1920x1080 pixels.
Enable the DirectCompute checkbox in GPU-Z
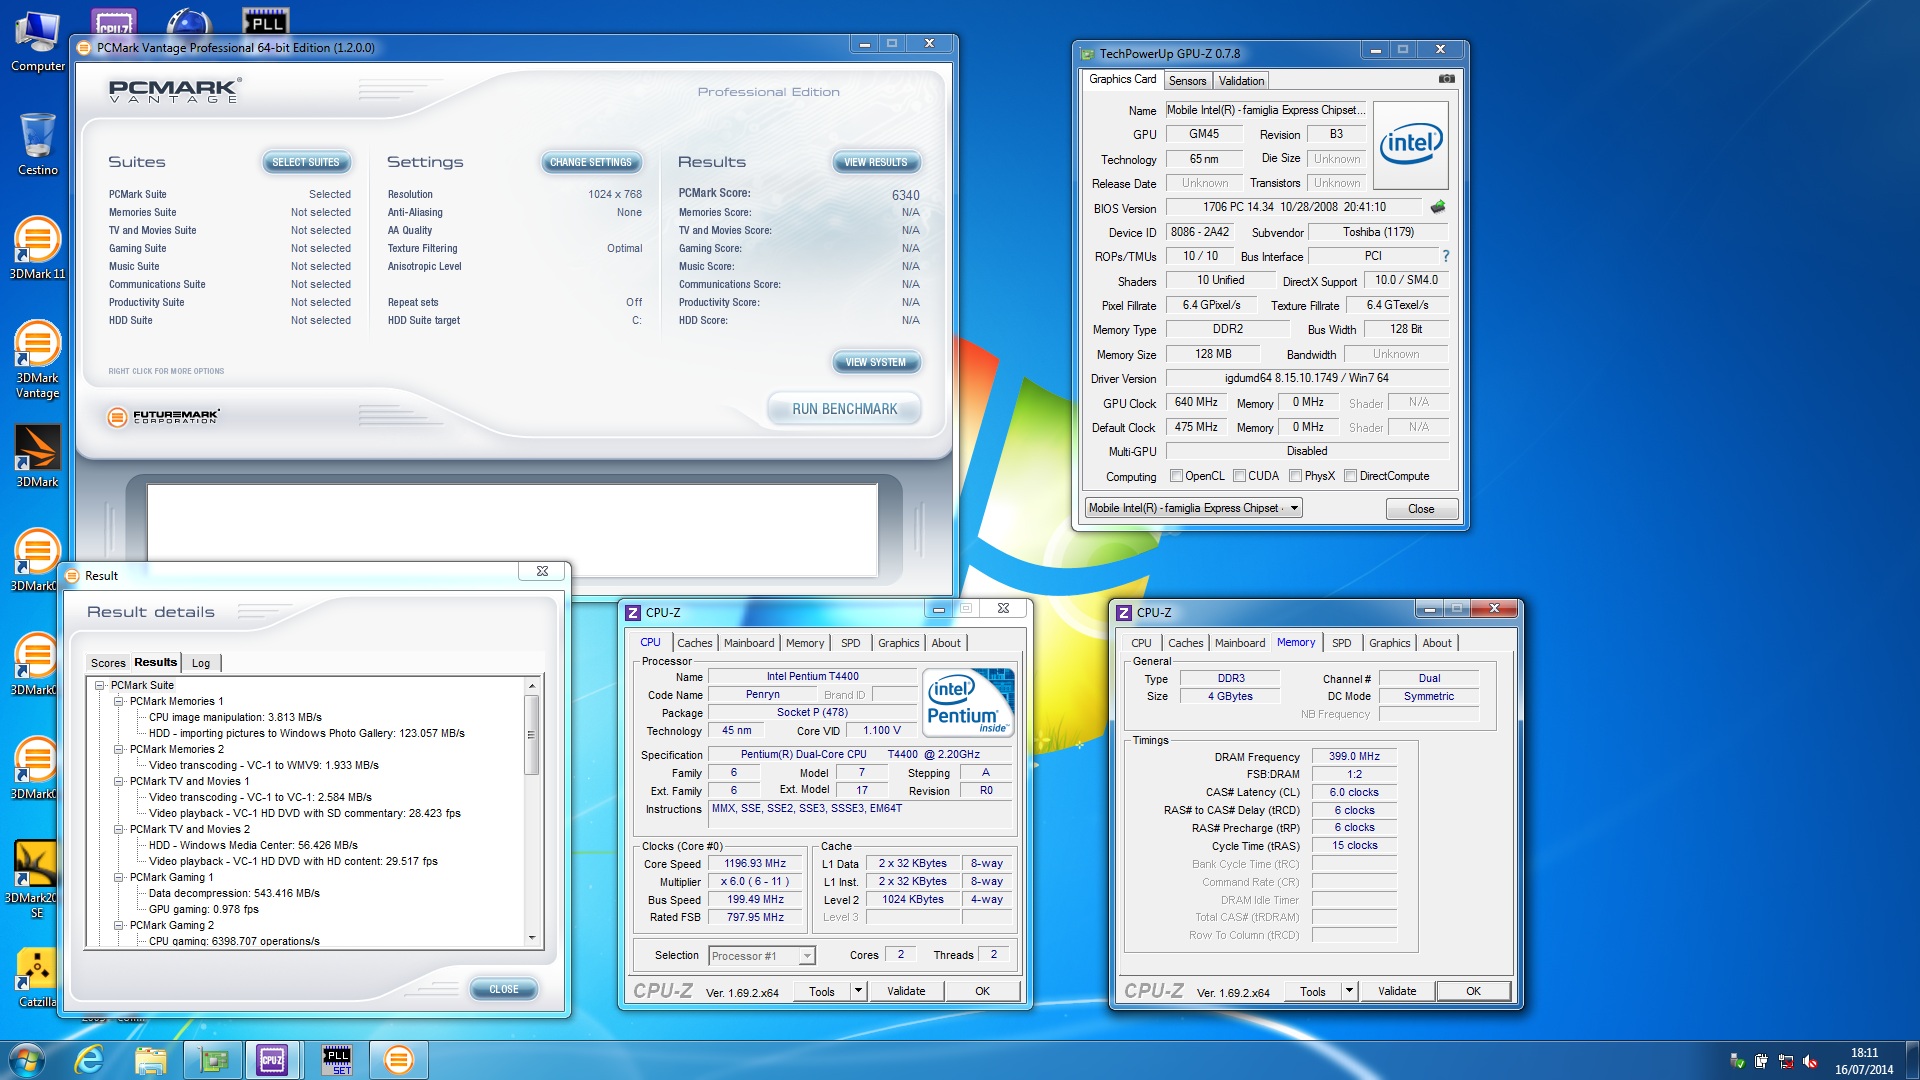[1350, 476]
